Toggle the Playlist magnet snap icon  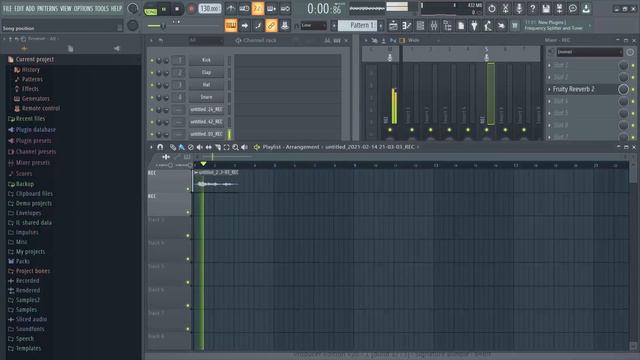(160, 147)
